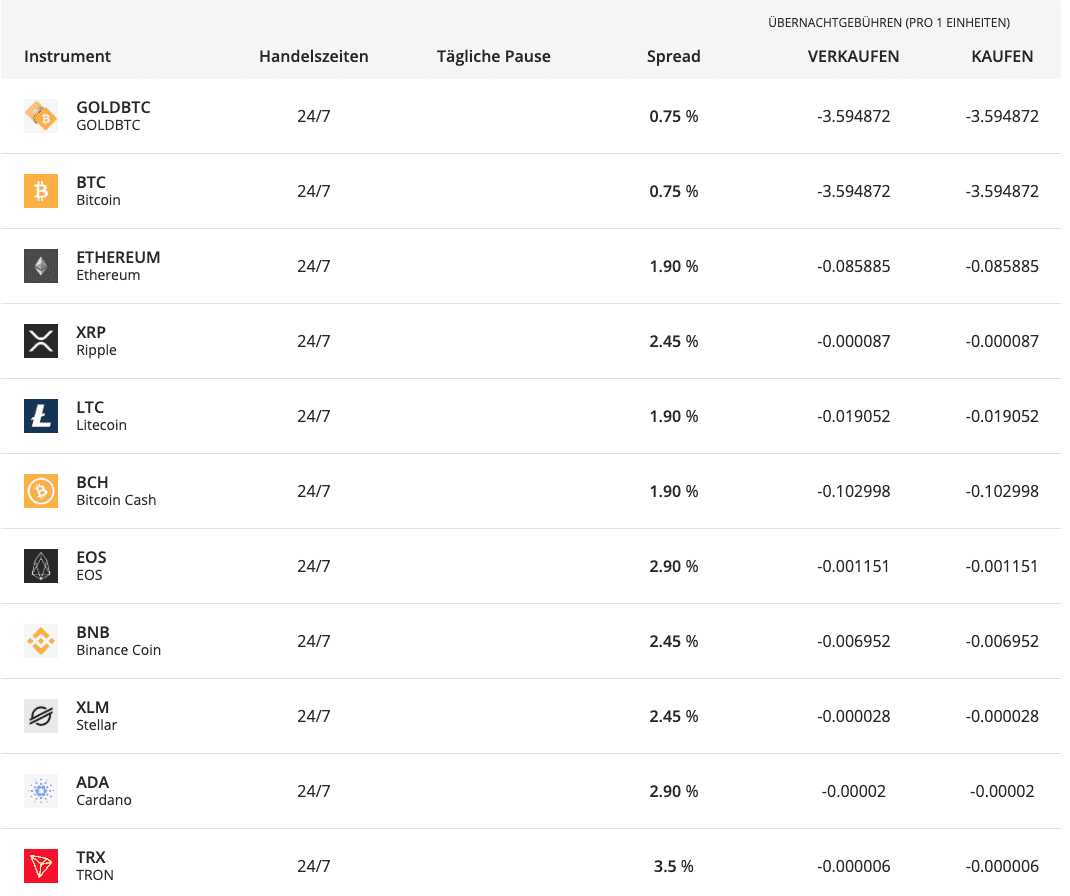Viewport: 1070px width, 896px height.
Task: Click the red TRON icon
Action: pos(41,867)
